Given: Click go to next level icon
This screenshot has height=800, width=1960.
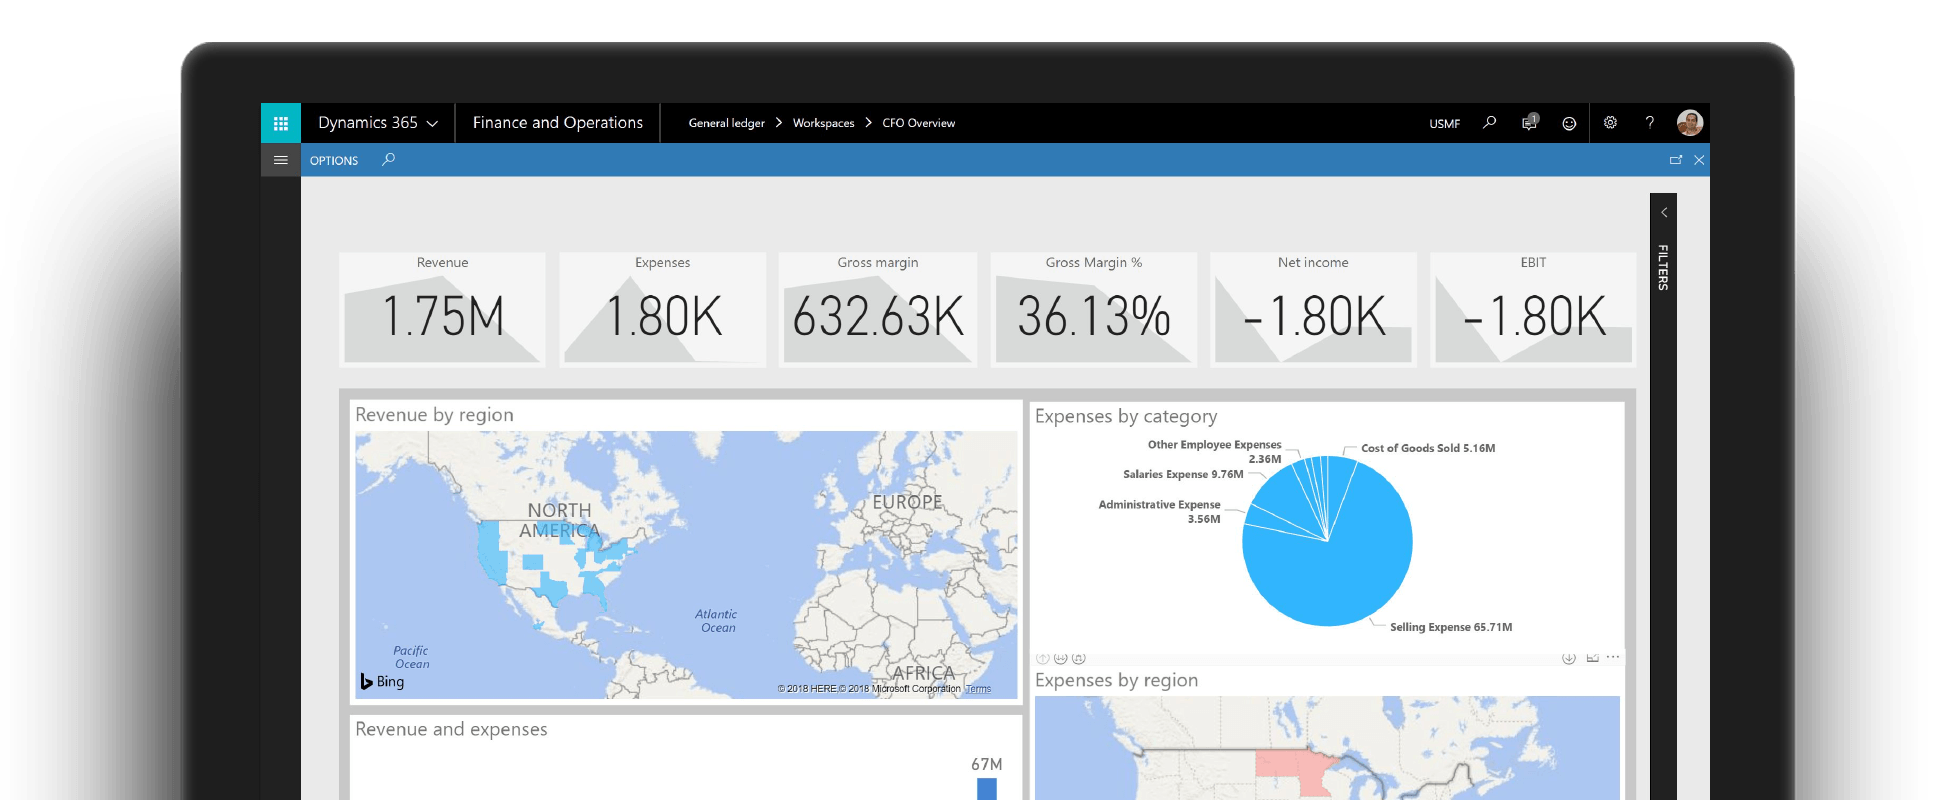Looking at the screenshot, I should [x=1061, y=658].
